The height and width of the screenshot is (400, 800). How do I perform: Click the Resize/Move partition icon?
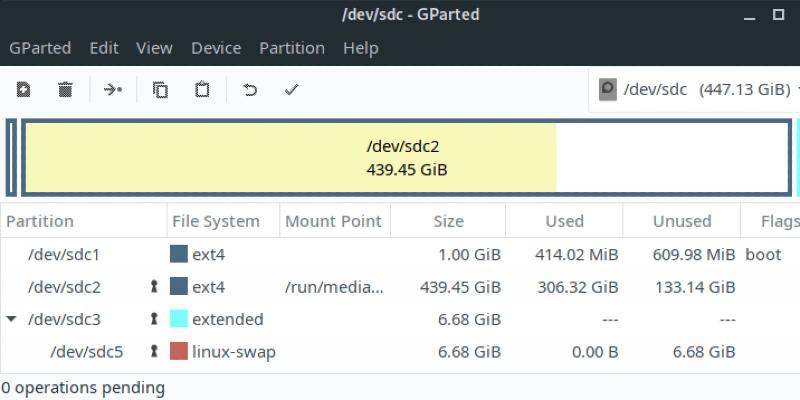(x=113, y=90)
